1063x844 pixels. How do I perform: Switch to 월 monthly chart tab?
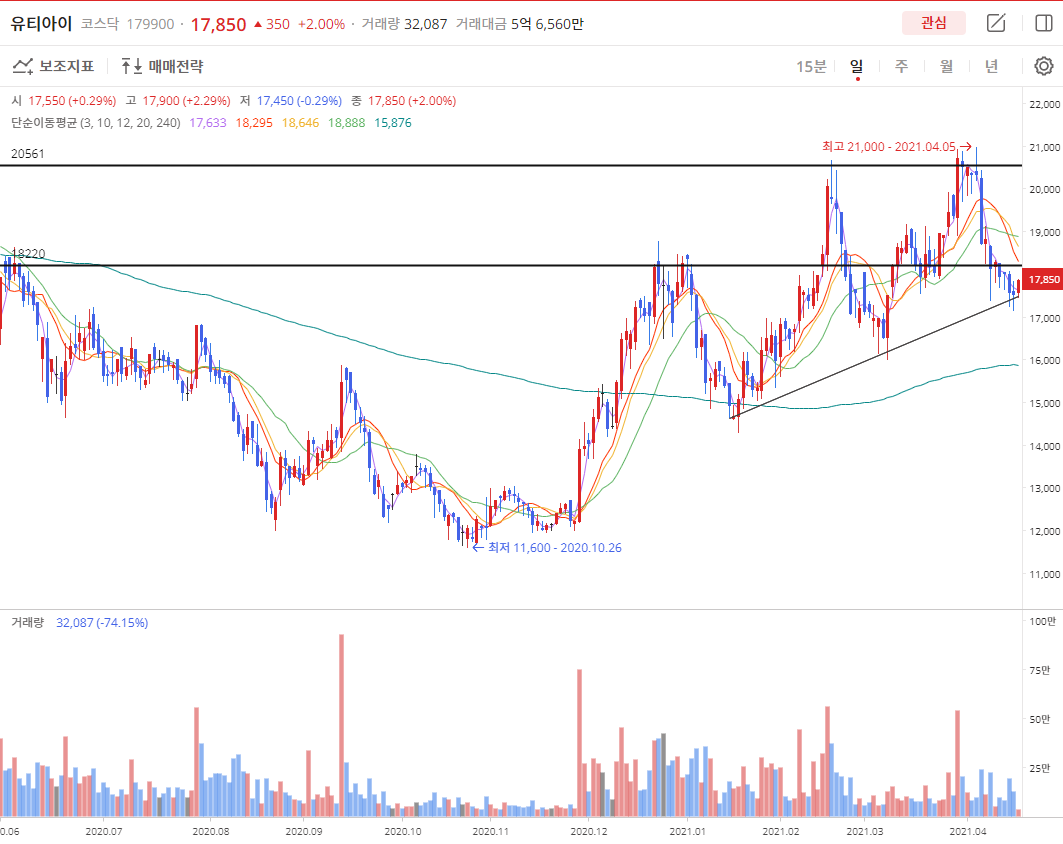[x=946, y=66]
